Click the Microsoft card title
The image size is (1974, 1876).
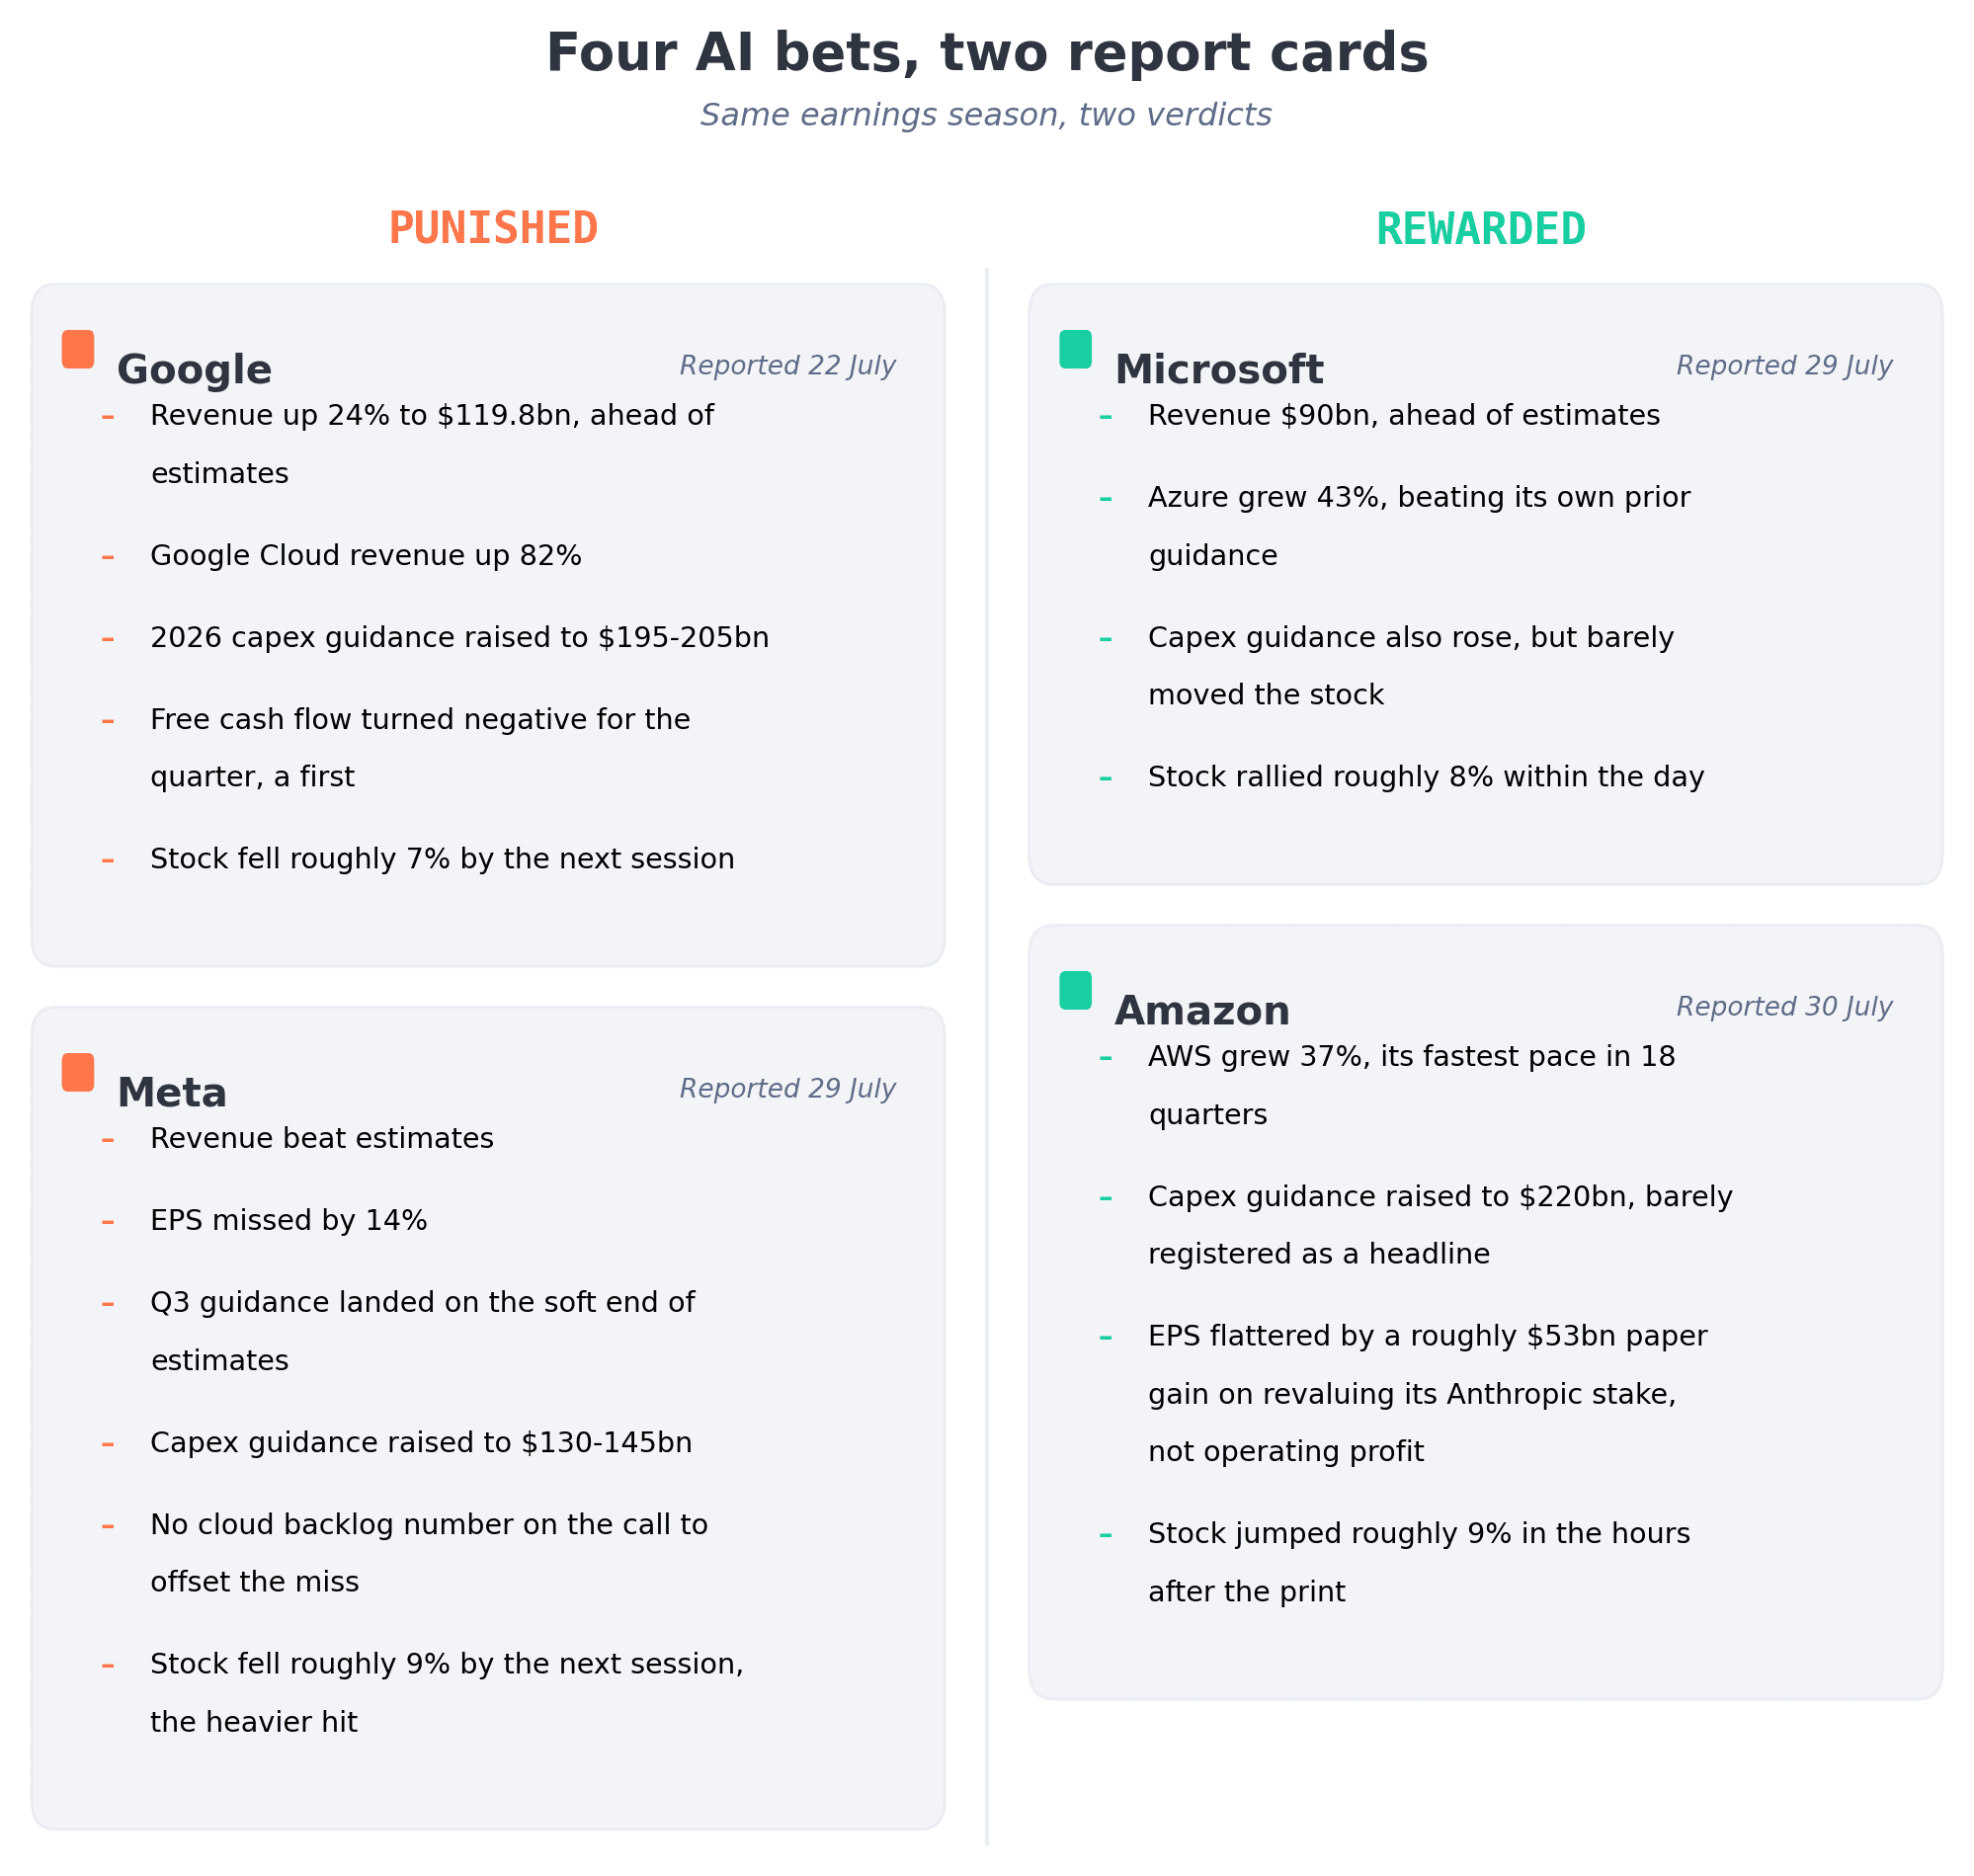click(1218, 370)
